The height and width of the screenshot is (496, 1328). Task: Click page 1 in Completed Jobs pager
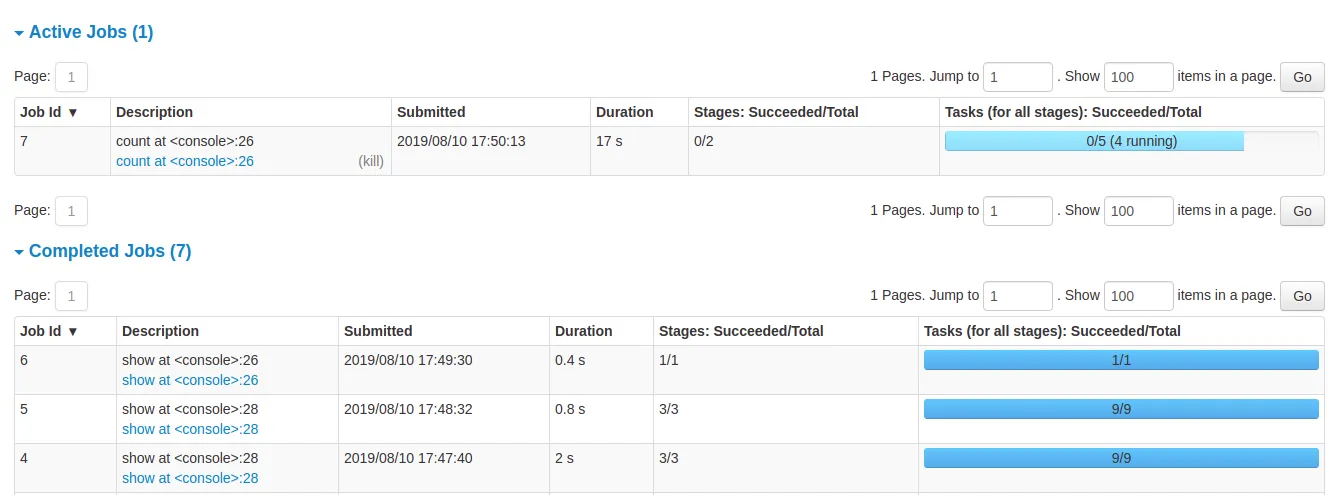[x=71, y=296]
